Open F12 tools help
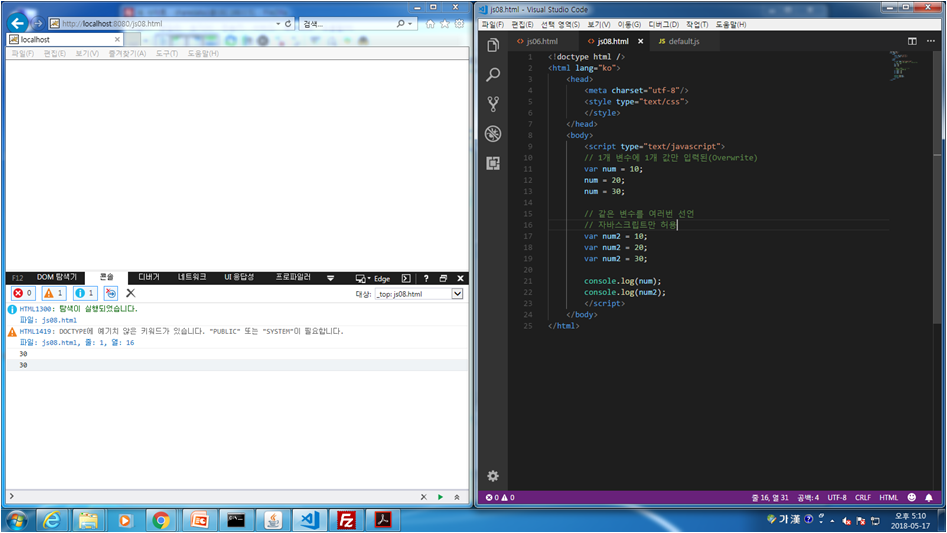Image resolution: width=947 pixels, height=533 pixels. pos(426,278)
